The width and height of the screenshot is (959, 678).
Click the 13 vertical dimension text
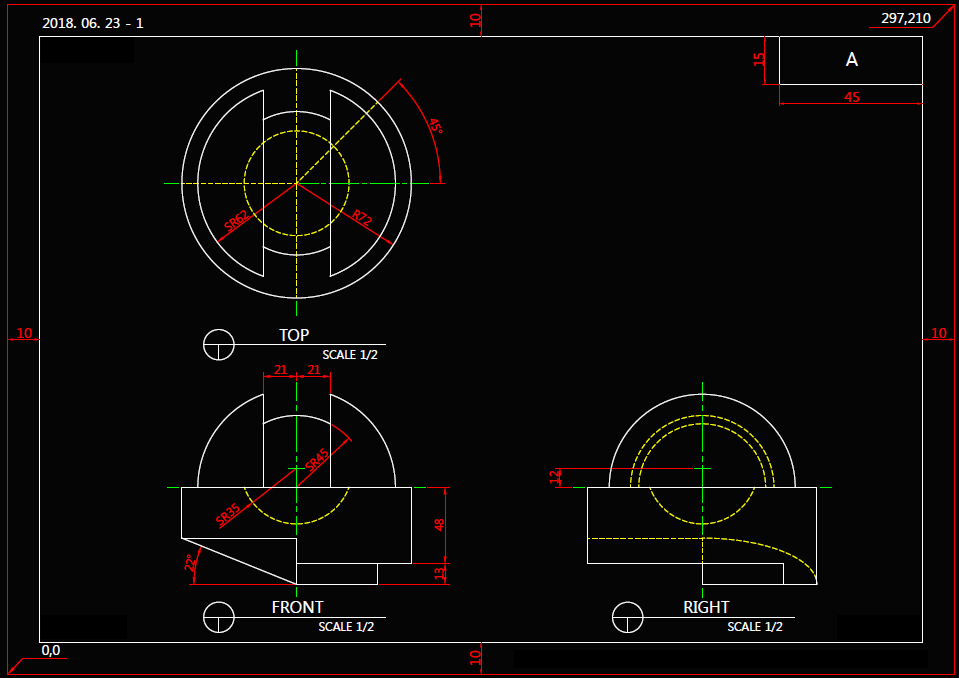(x=440, y=573)
